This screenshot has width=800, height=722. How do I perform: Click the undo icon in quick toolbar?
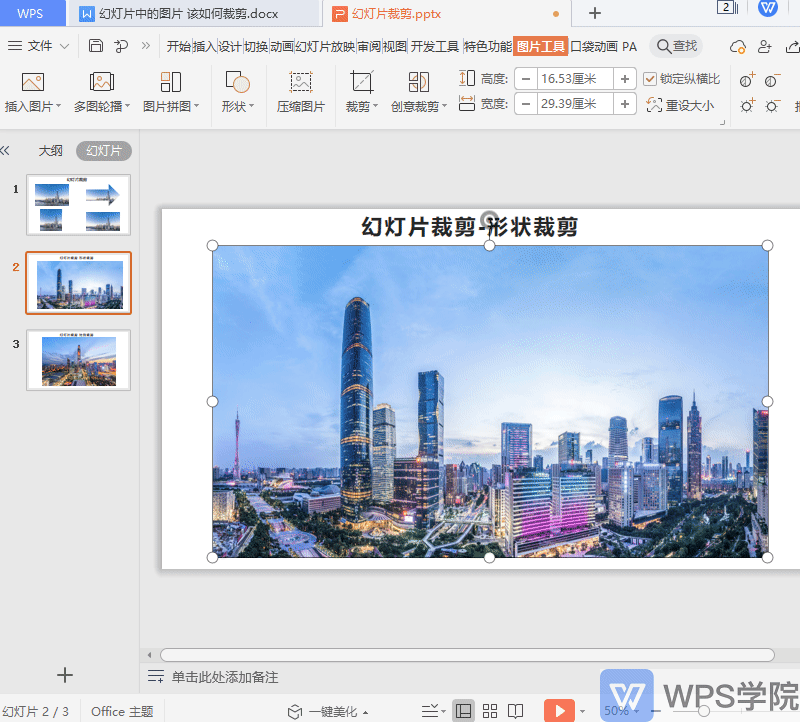click(x=121, y=46)
